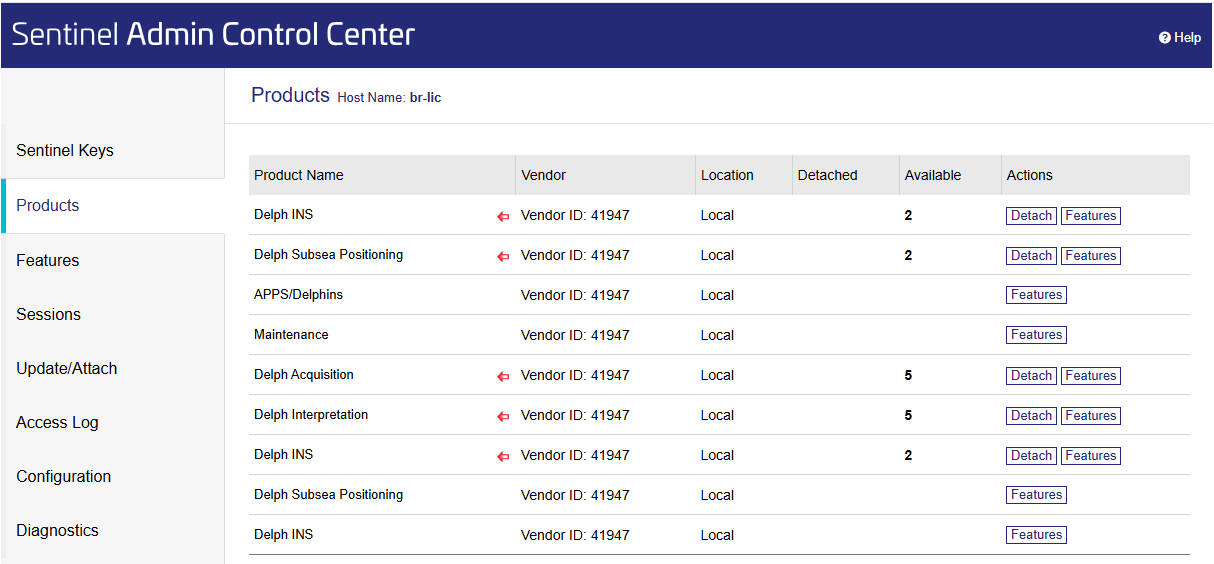Detach the Delph Acquisition product
The height and width of the screenshot is (564, 1214).
pyautogui.click(x=1031, y=376)
